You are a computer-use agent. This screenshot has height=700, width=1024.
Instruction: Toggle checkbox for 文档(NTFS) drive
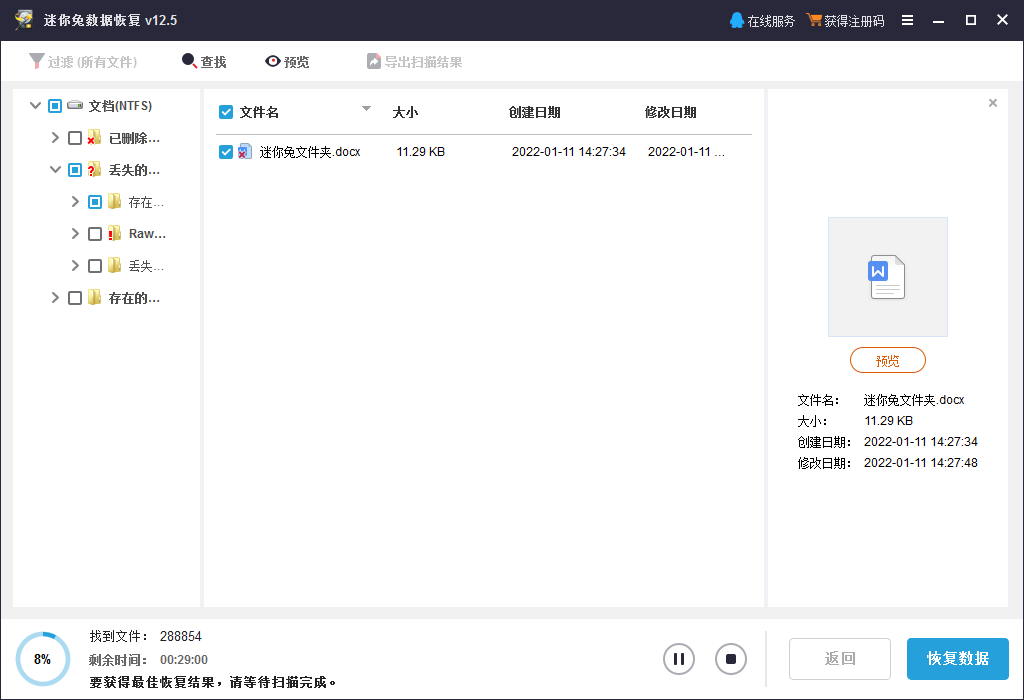[x=55, y=106]
